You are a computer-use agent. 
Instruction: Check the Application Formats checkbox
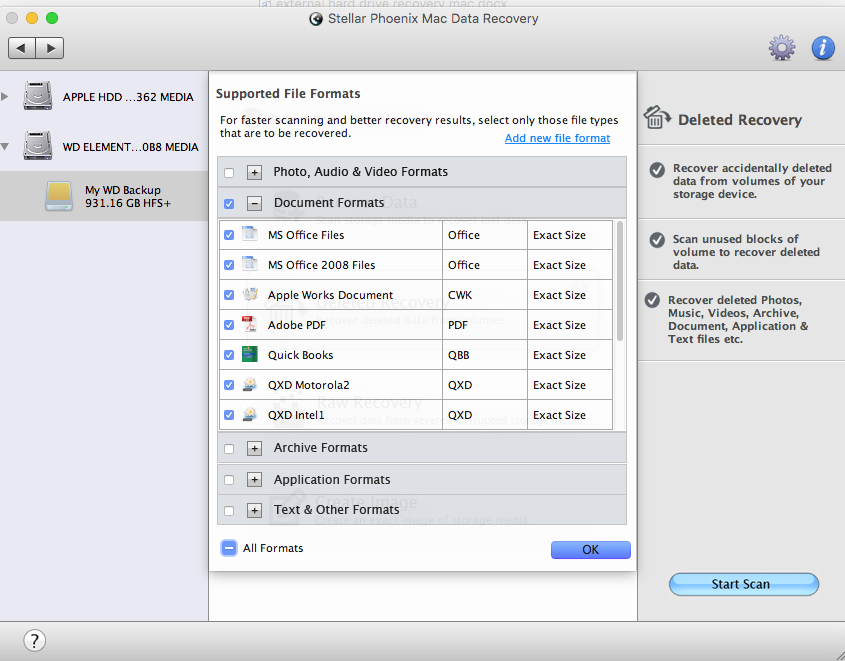pyautogui.click(x=229, y=480)
